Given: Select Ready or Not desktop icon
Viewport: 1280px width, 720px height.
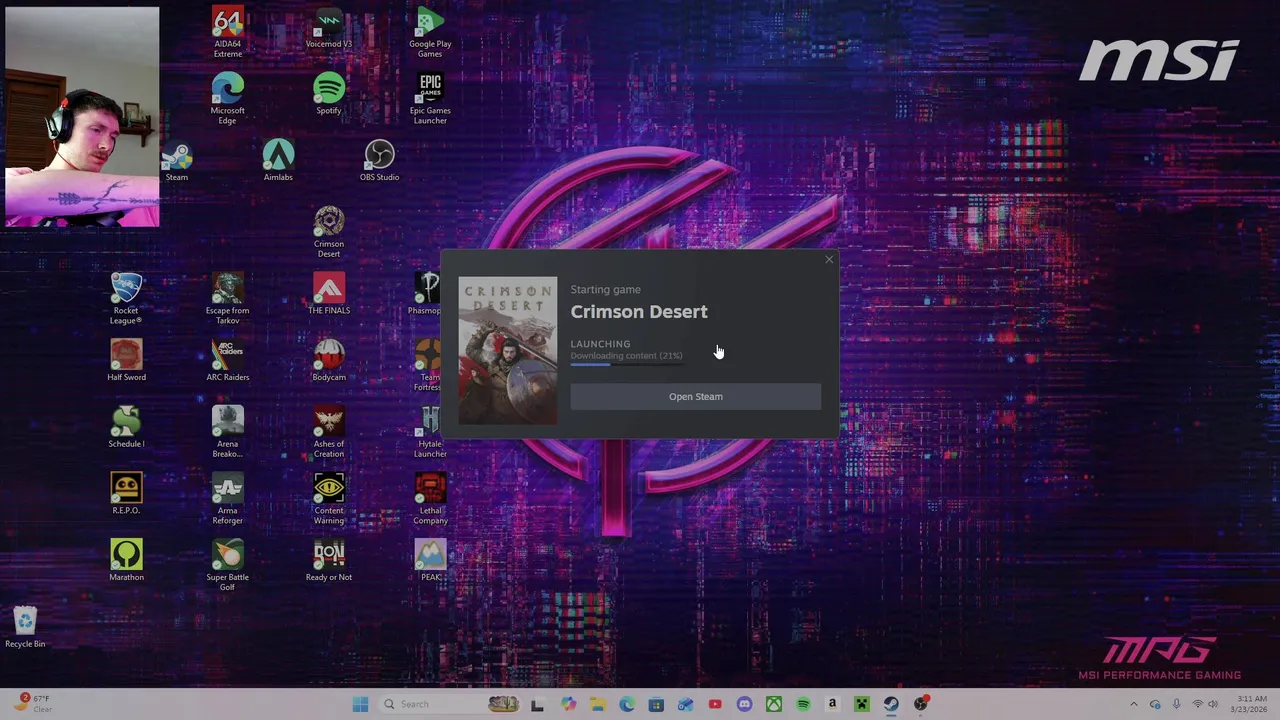Looking at the screenshot, I should point(328,561).
